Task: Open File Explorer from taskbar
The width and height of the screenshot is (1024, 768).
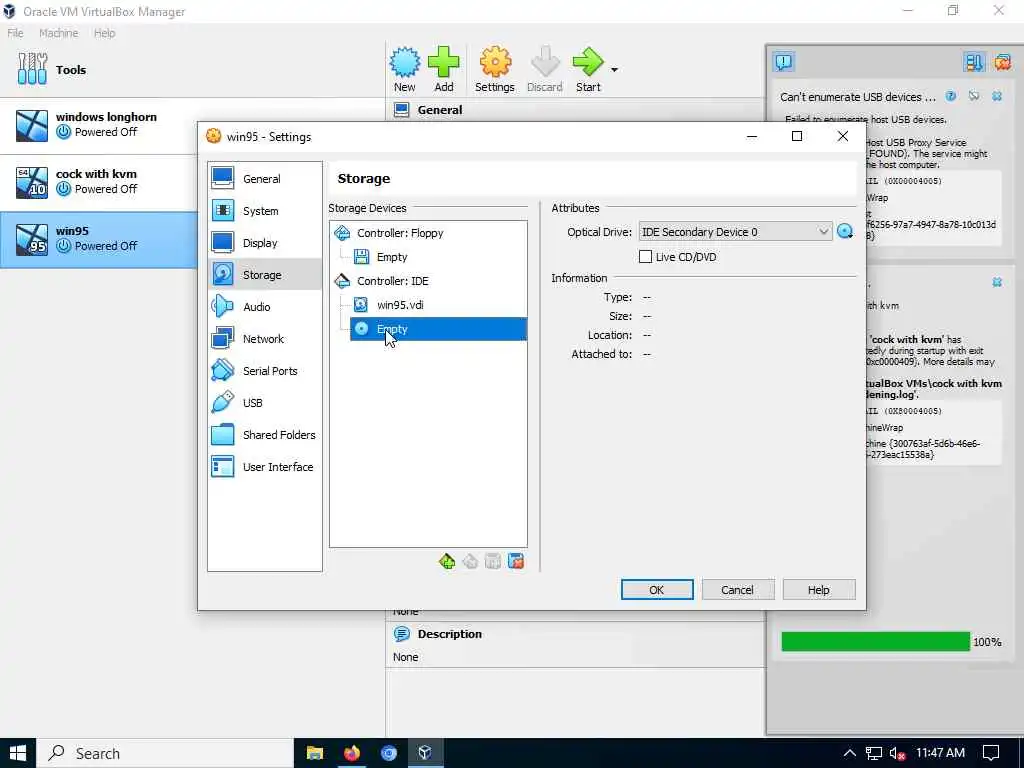Action: pos(315,753)
